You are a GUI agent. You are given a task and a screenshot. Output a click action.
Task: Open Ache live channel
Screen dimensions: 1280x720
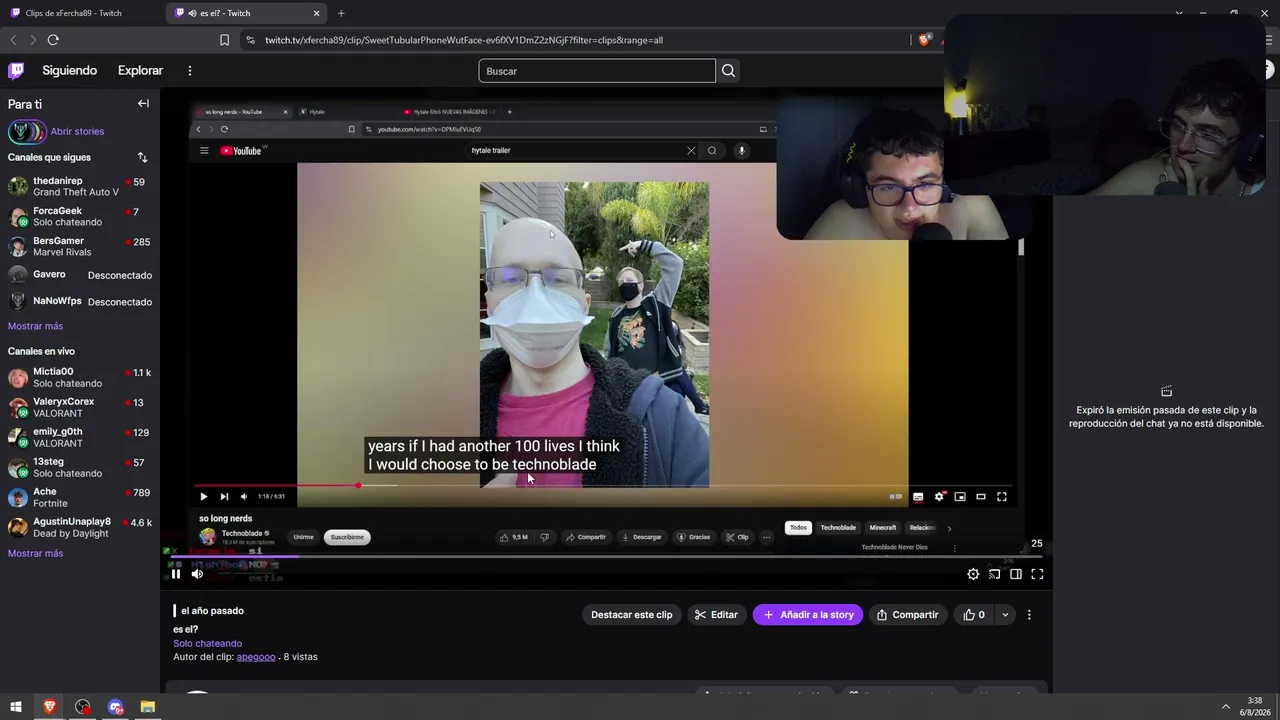[80, 497]
